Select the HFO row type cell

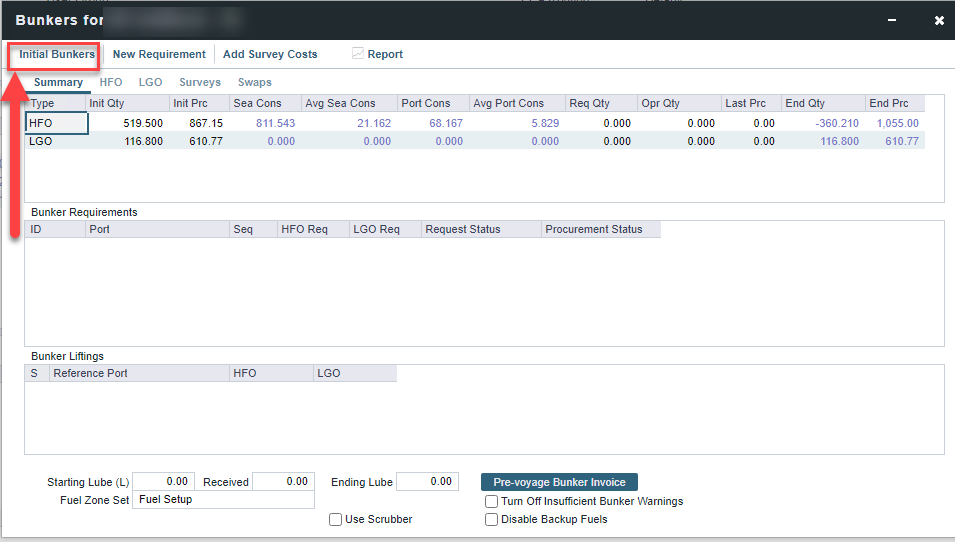coord(57,123)
